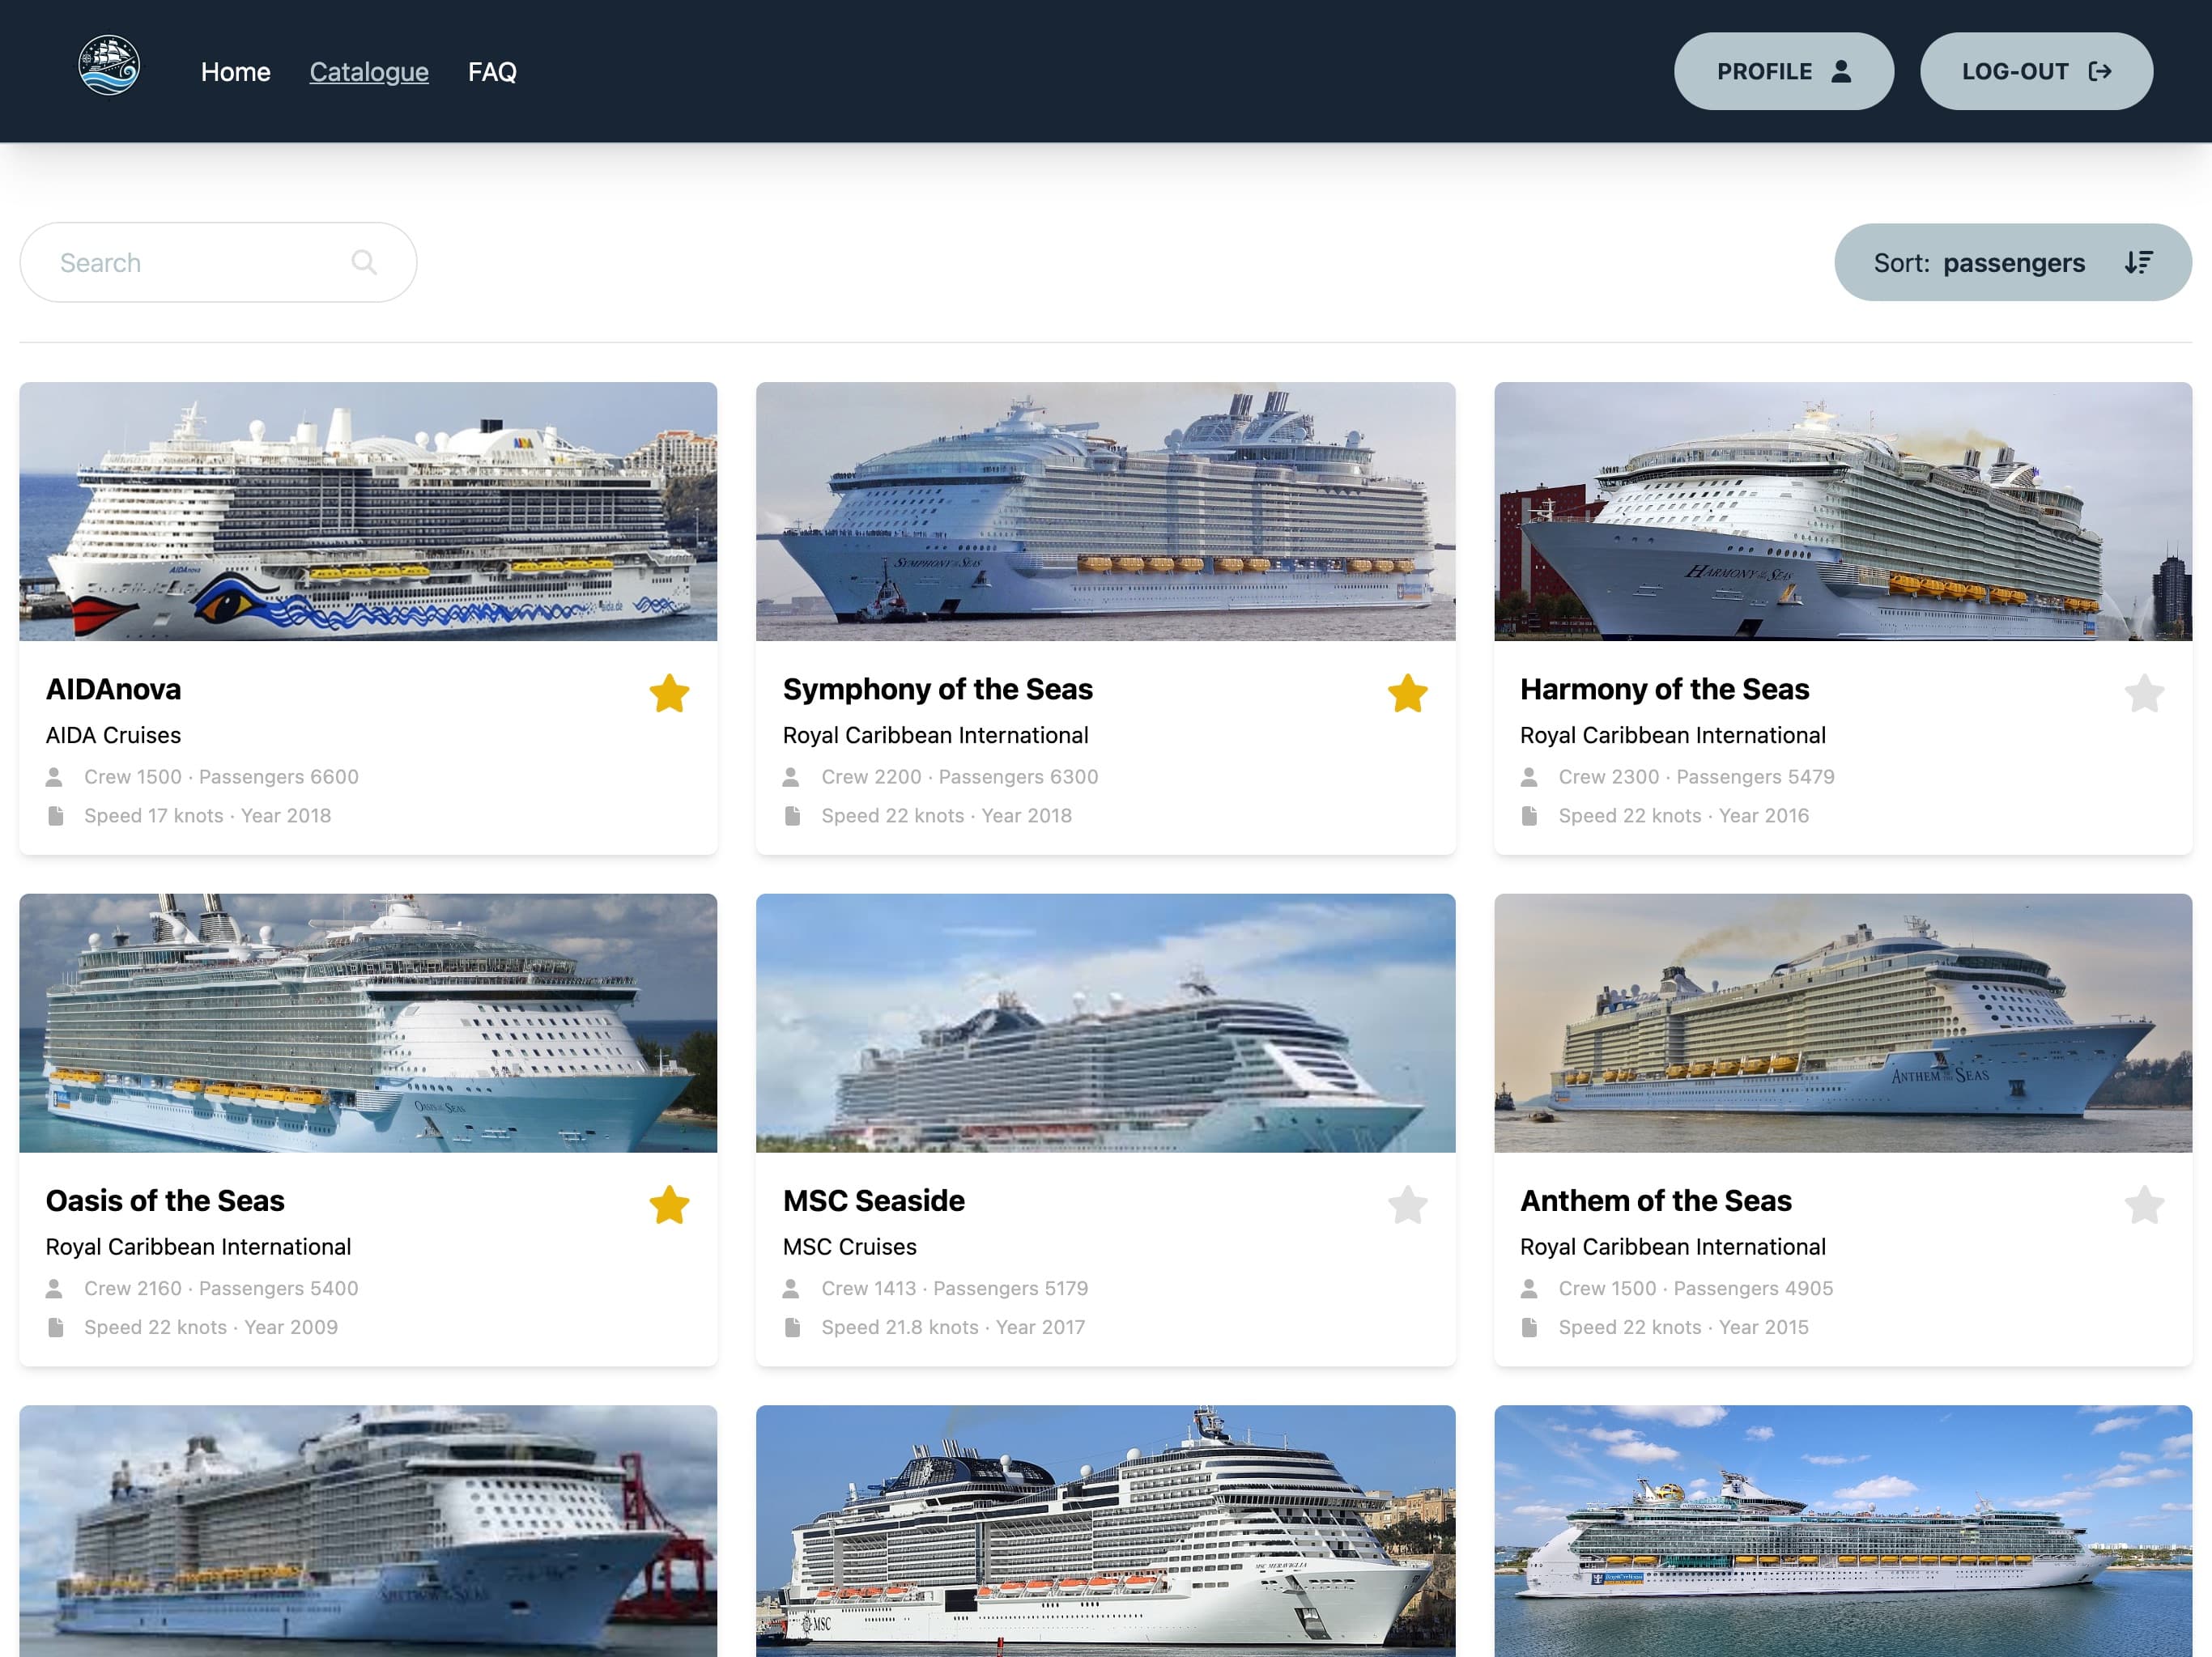Click 'Crew 2200 · Passengers 6300' text

(x=959, y=777)
